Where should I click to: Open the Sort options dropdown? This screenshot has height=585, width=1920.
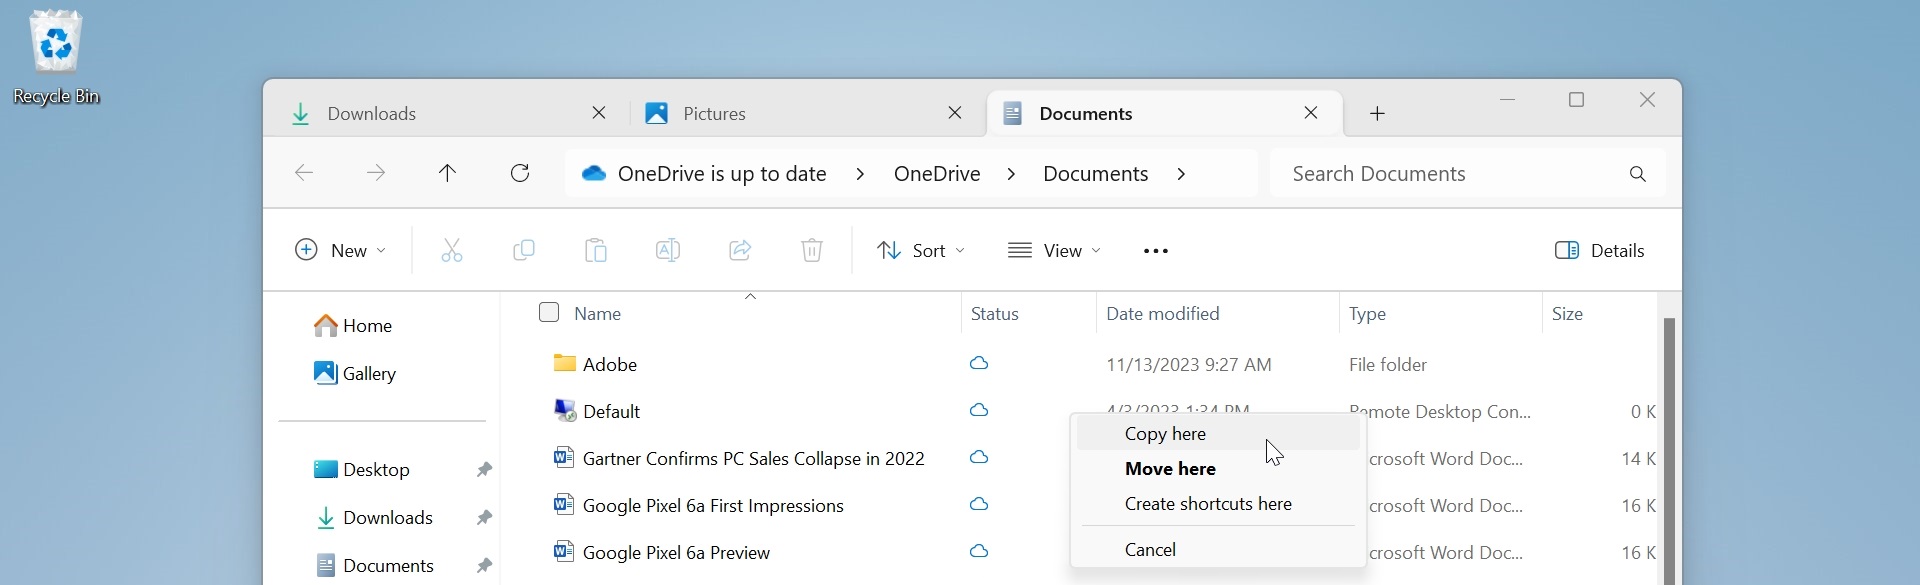921,250
